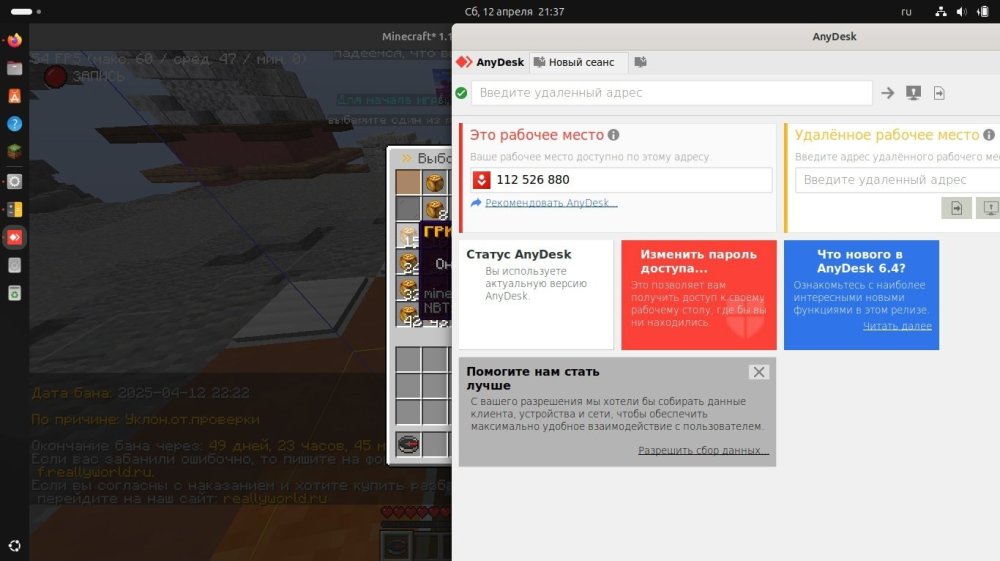This screenshot has width=1000, height=561.
Task: Click the file transfer button under the remote address field
Action: 956,208
